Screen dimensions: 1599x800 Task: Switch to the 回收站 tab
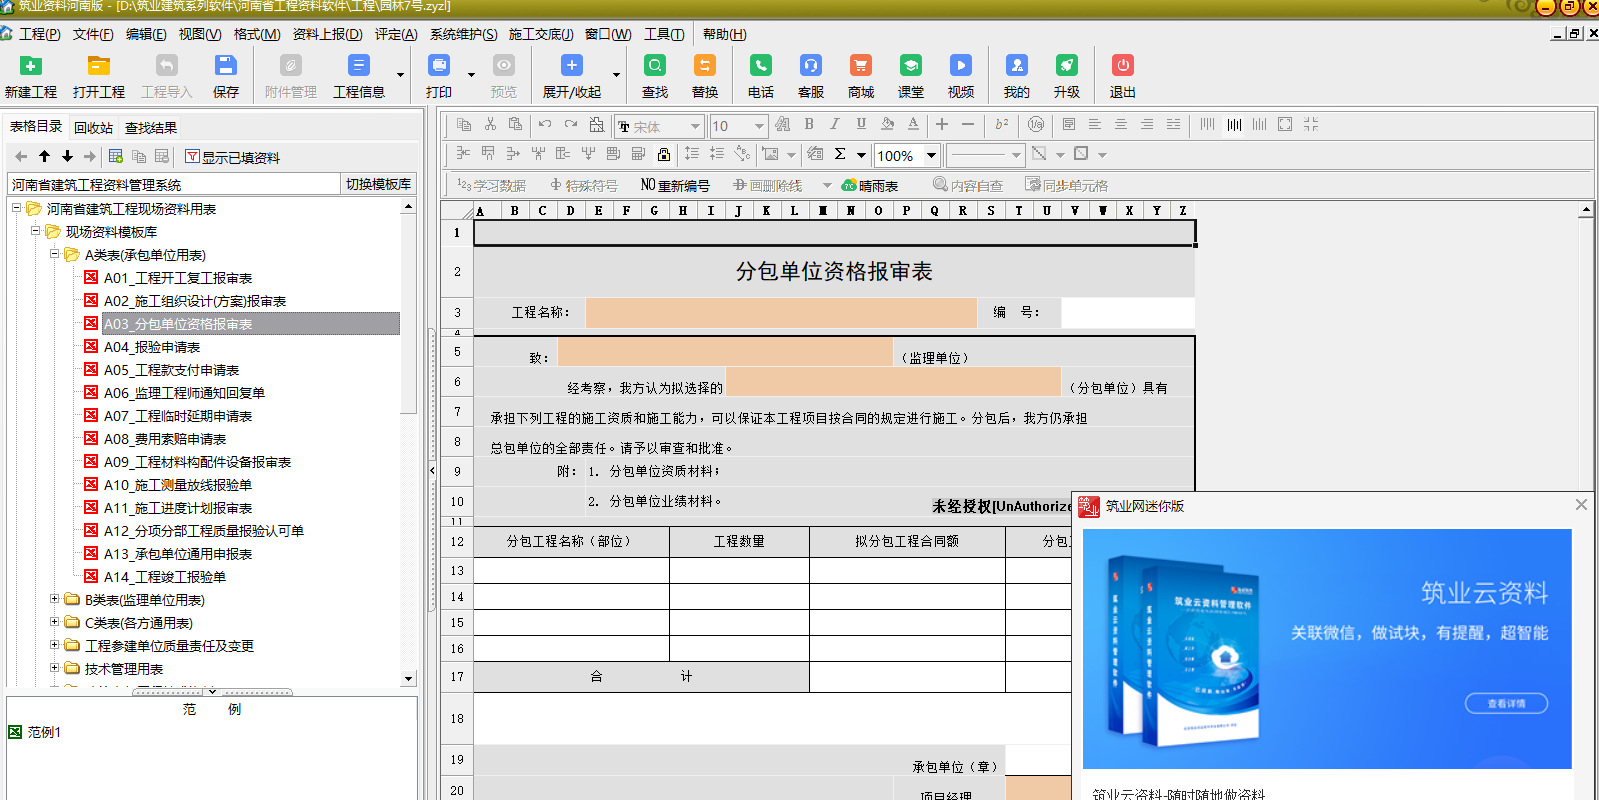pyautogui.click(x=93, y=128)
